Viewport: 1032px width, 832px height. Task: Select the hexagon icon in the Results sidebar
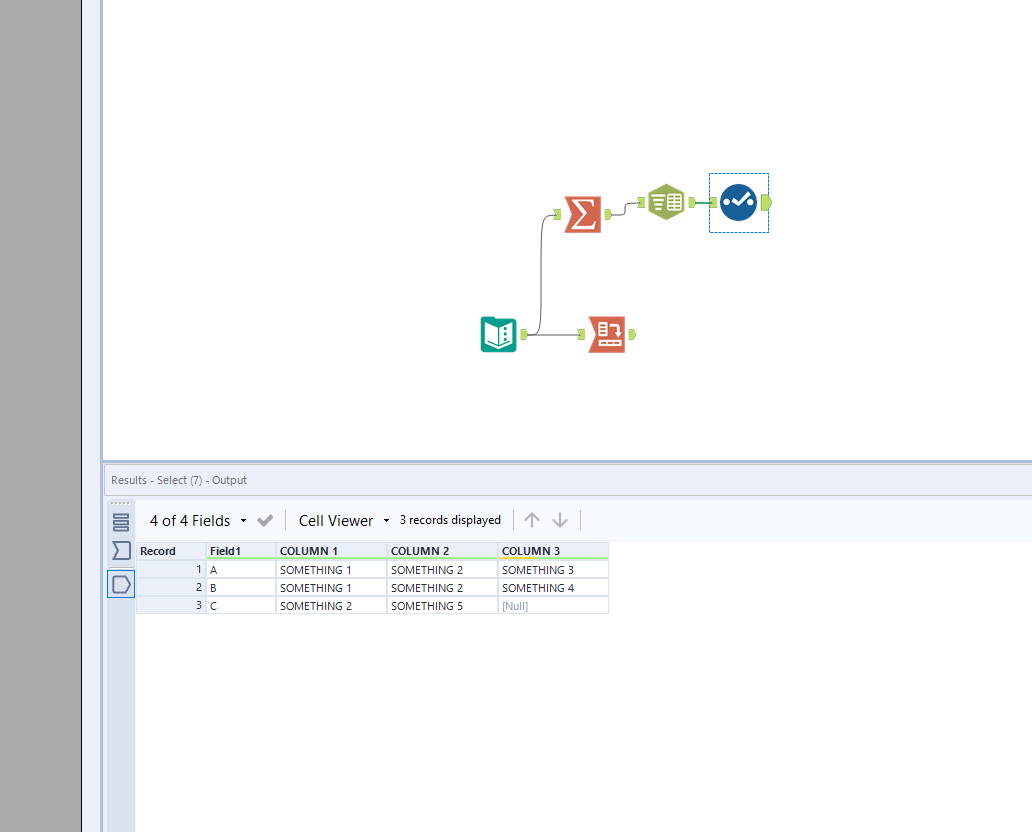tap(120, 583)
